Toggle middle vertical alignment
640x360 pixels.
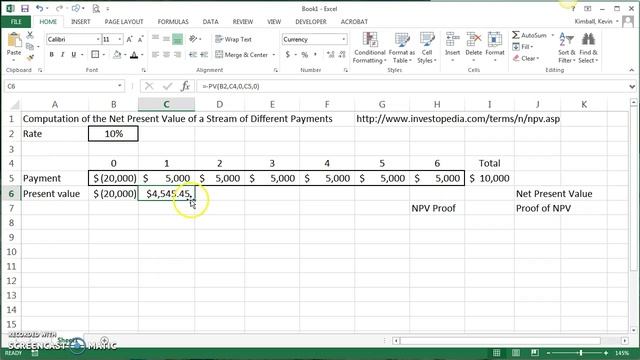click(166, 39)
